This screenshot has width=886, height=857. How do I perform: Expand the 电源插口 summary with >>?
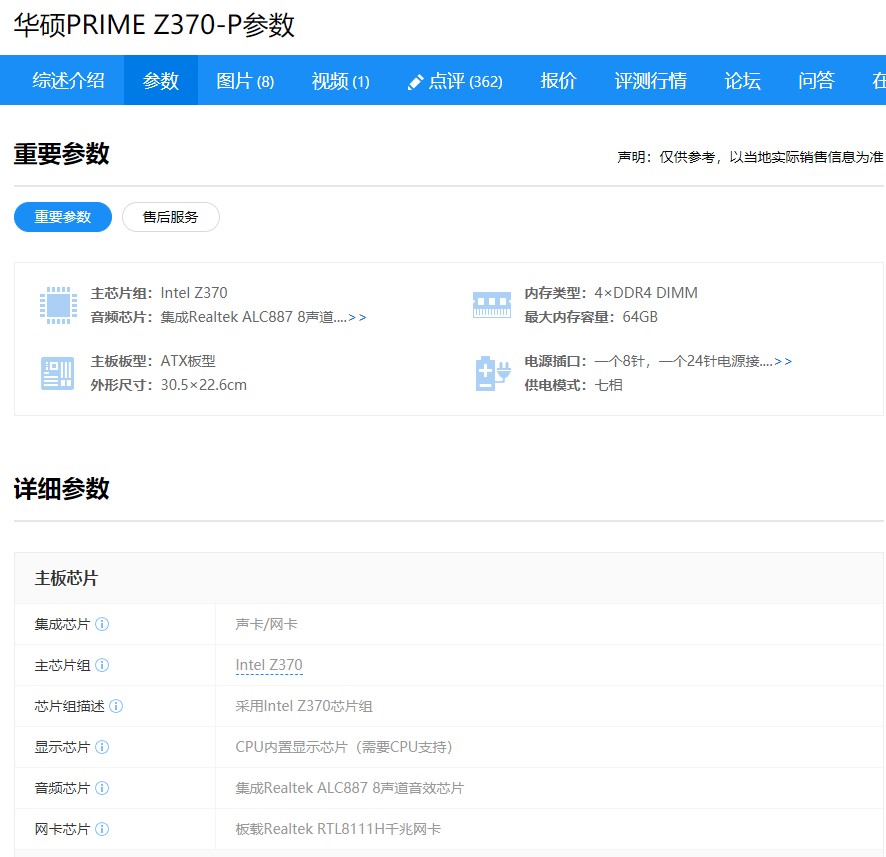(783, 362)
